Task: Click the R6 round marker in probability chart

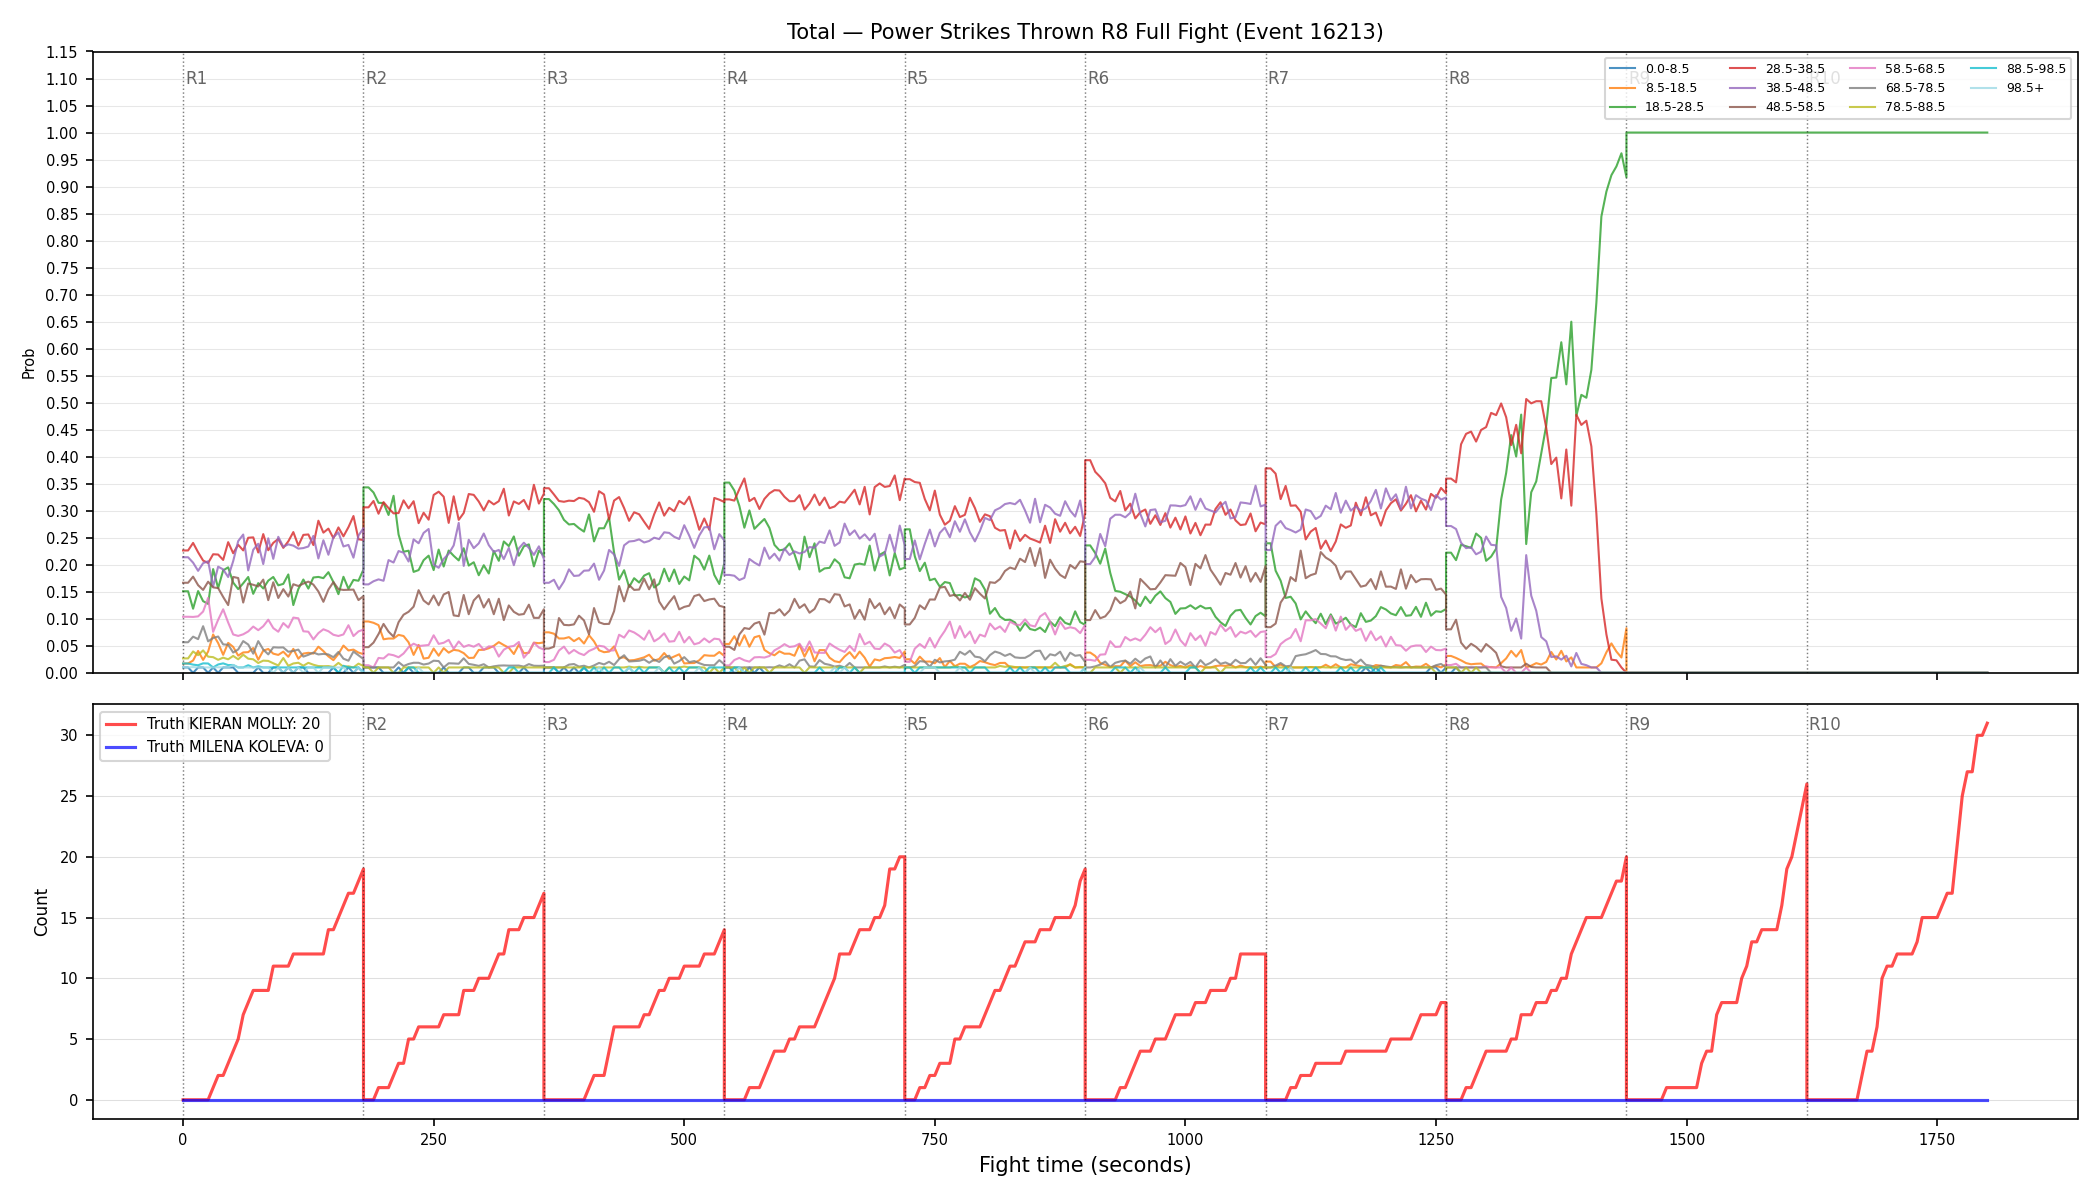Action: [x=1098, y=78]
